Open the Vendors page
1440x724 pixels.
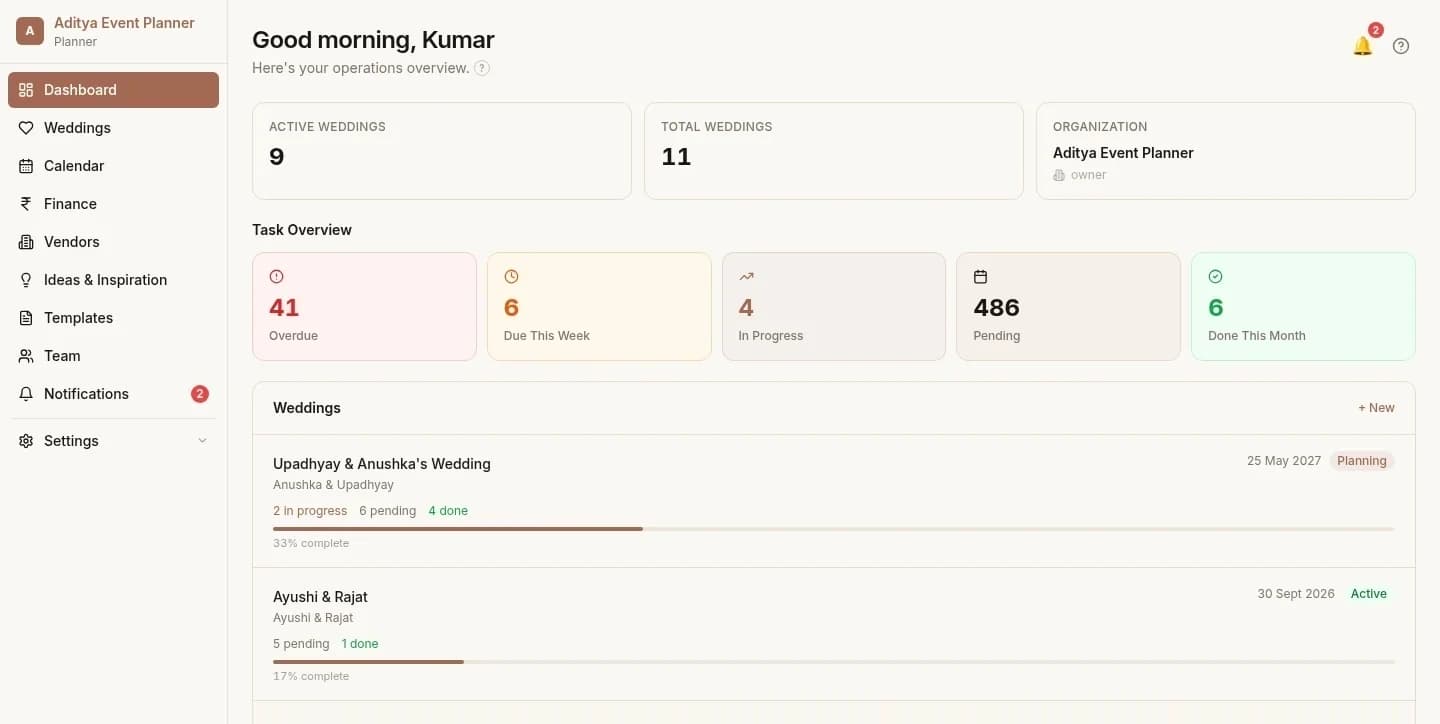click(x=113, y=242)
